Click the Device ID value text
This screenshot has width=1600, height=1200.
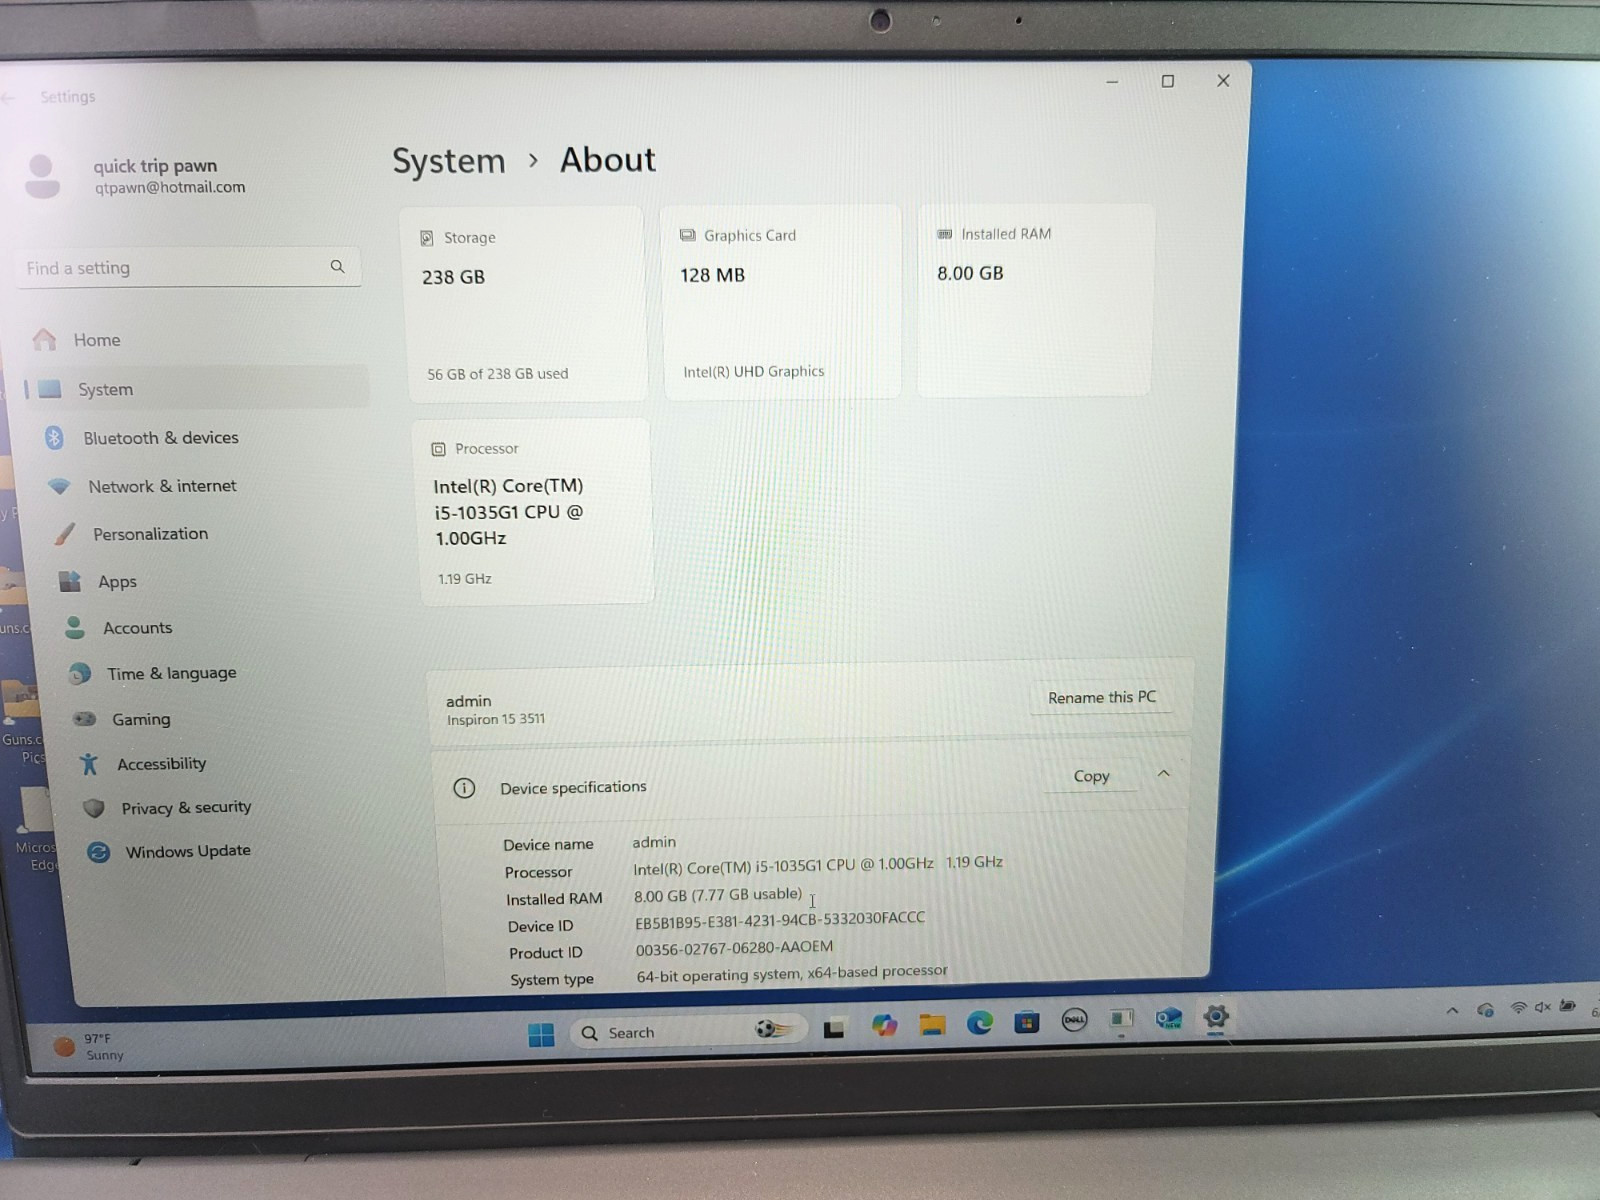(x=780, y=920)
